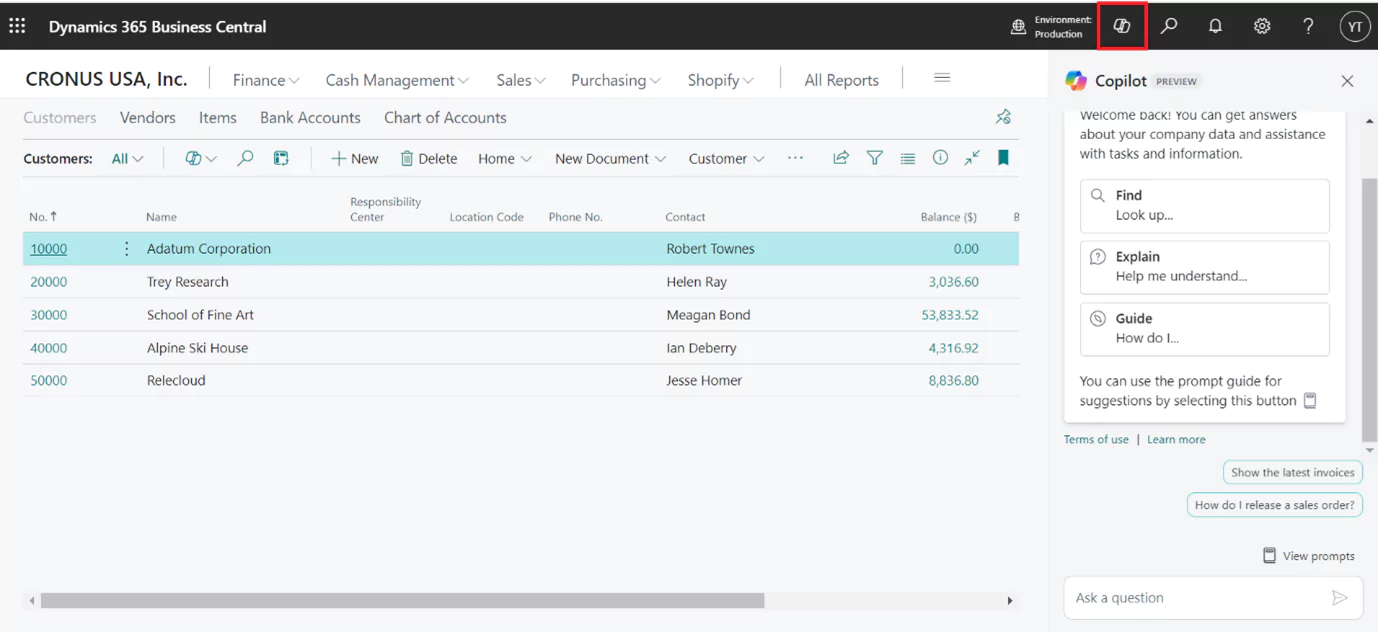
Task: Click the horizontal scrollbar thumb
Action: (x=402, y=601)
